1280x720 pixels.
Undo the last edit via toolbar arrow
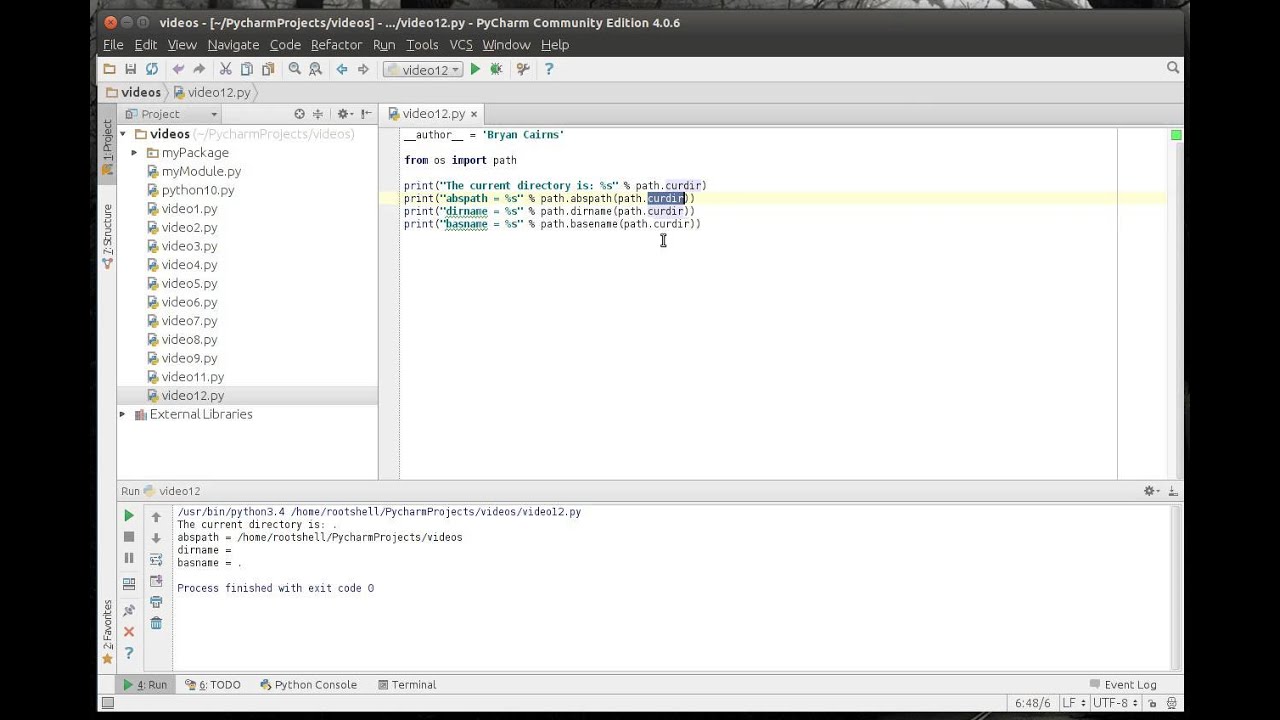[178, 69]
